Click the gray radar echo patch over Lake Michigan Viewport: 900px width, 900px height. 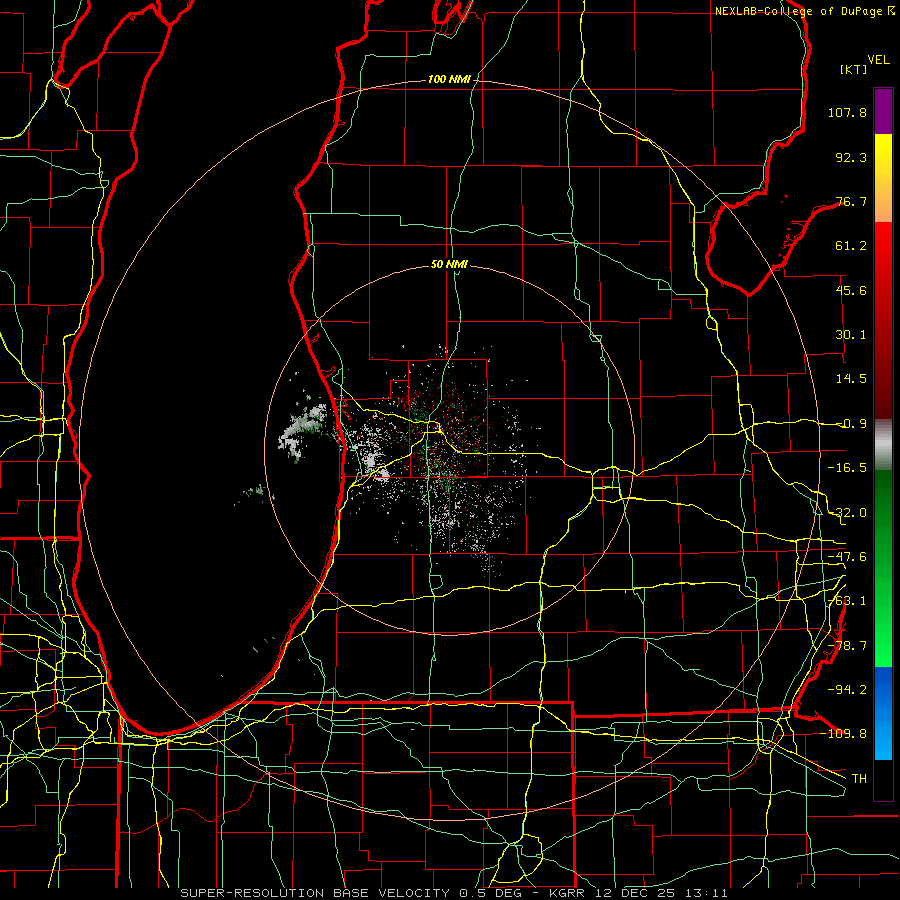(x=301, y=430)
